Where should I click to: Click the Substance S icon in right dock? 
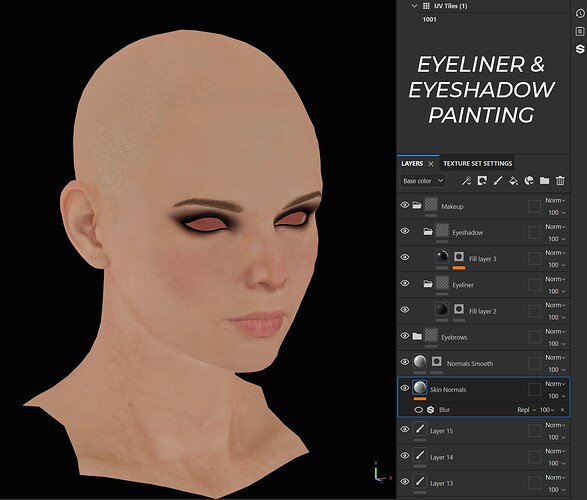(x=580, y=49)
